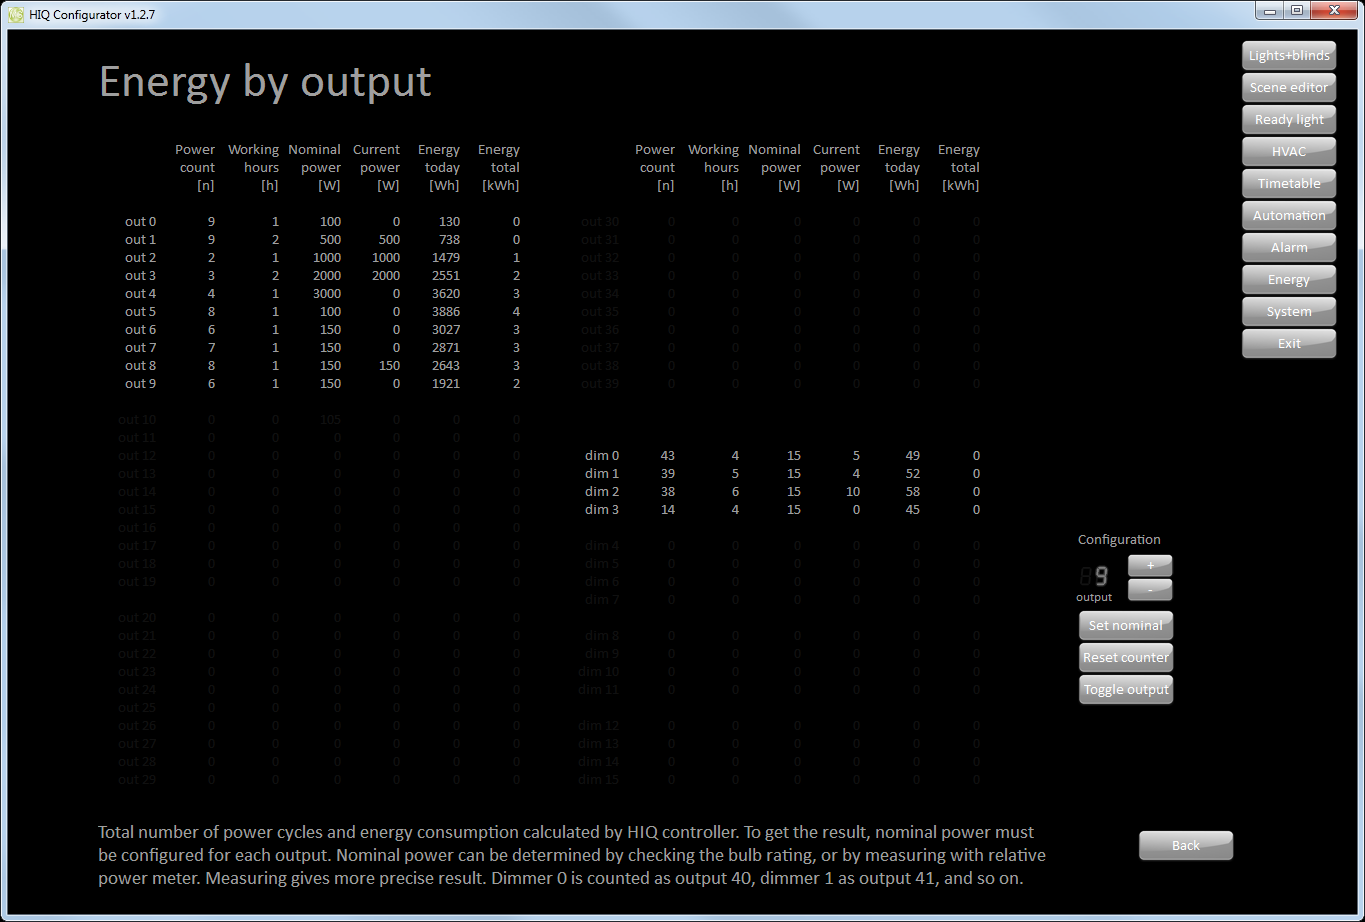The width and height of the screenshot is (1365, 922).
Task: Click the configuration output number display
Action: [1094, 576]
